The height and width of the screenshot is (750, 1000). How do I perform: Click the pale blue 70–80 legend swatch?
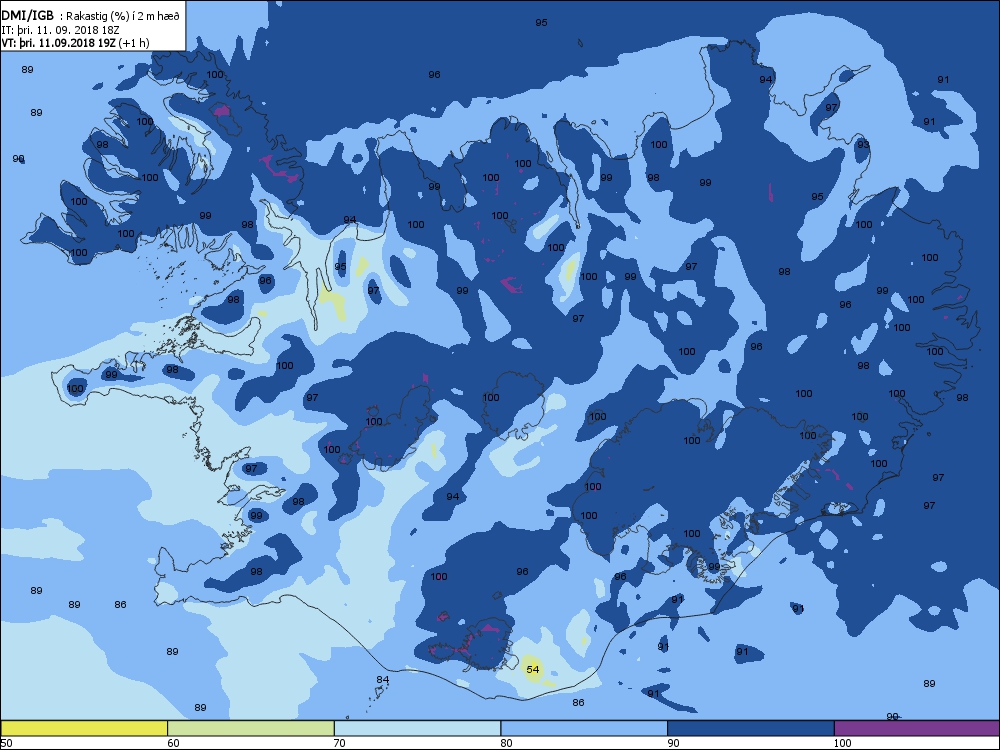(418, 728)
